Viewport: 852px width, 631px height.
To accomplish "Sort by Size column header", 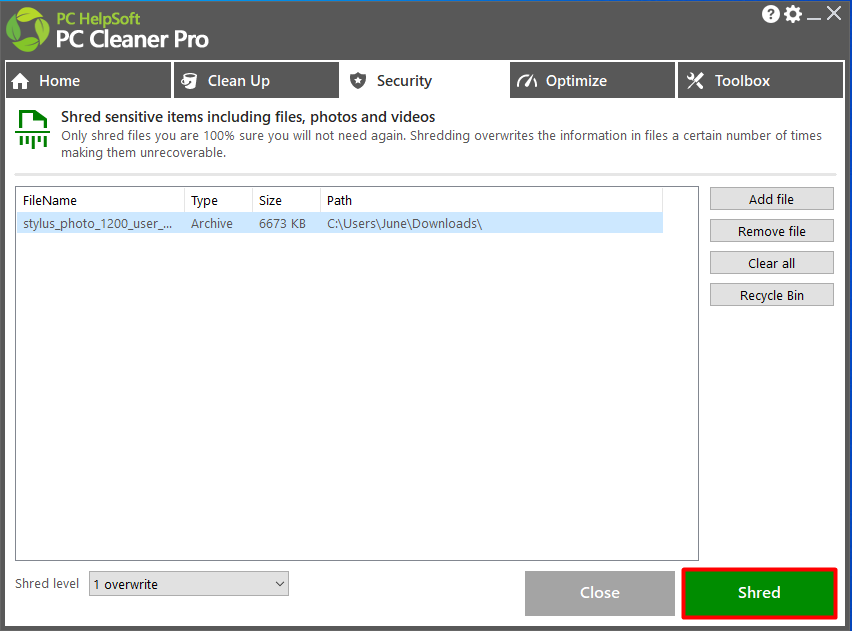I will (286, 201).
